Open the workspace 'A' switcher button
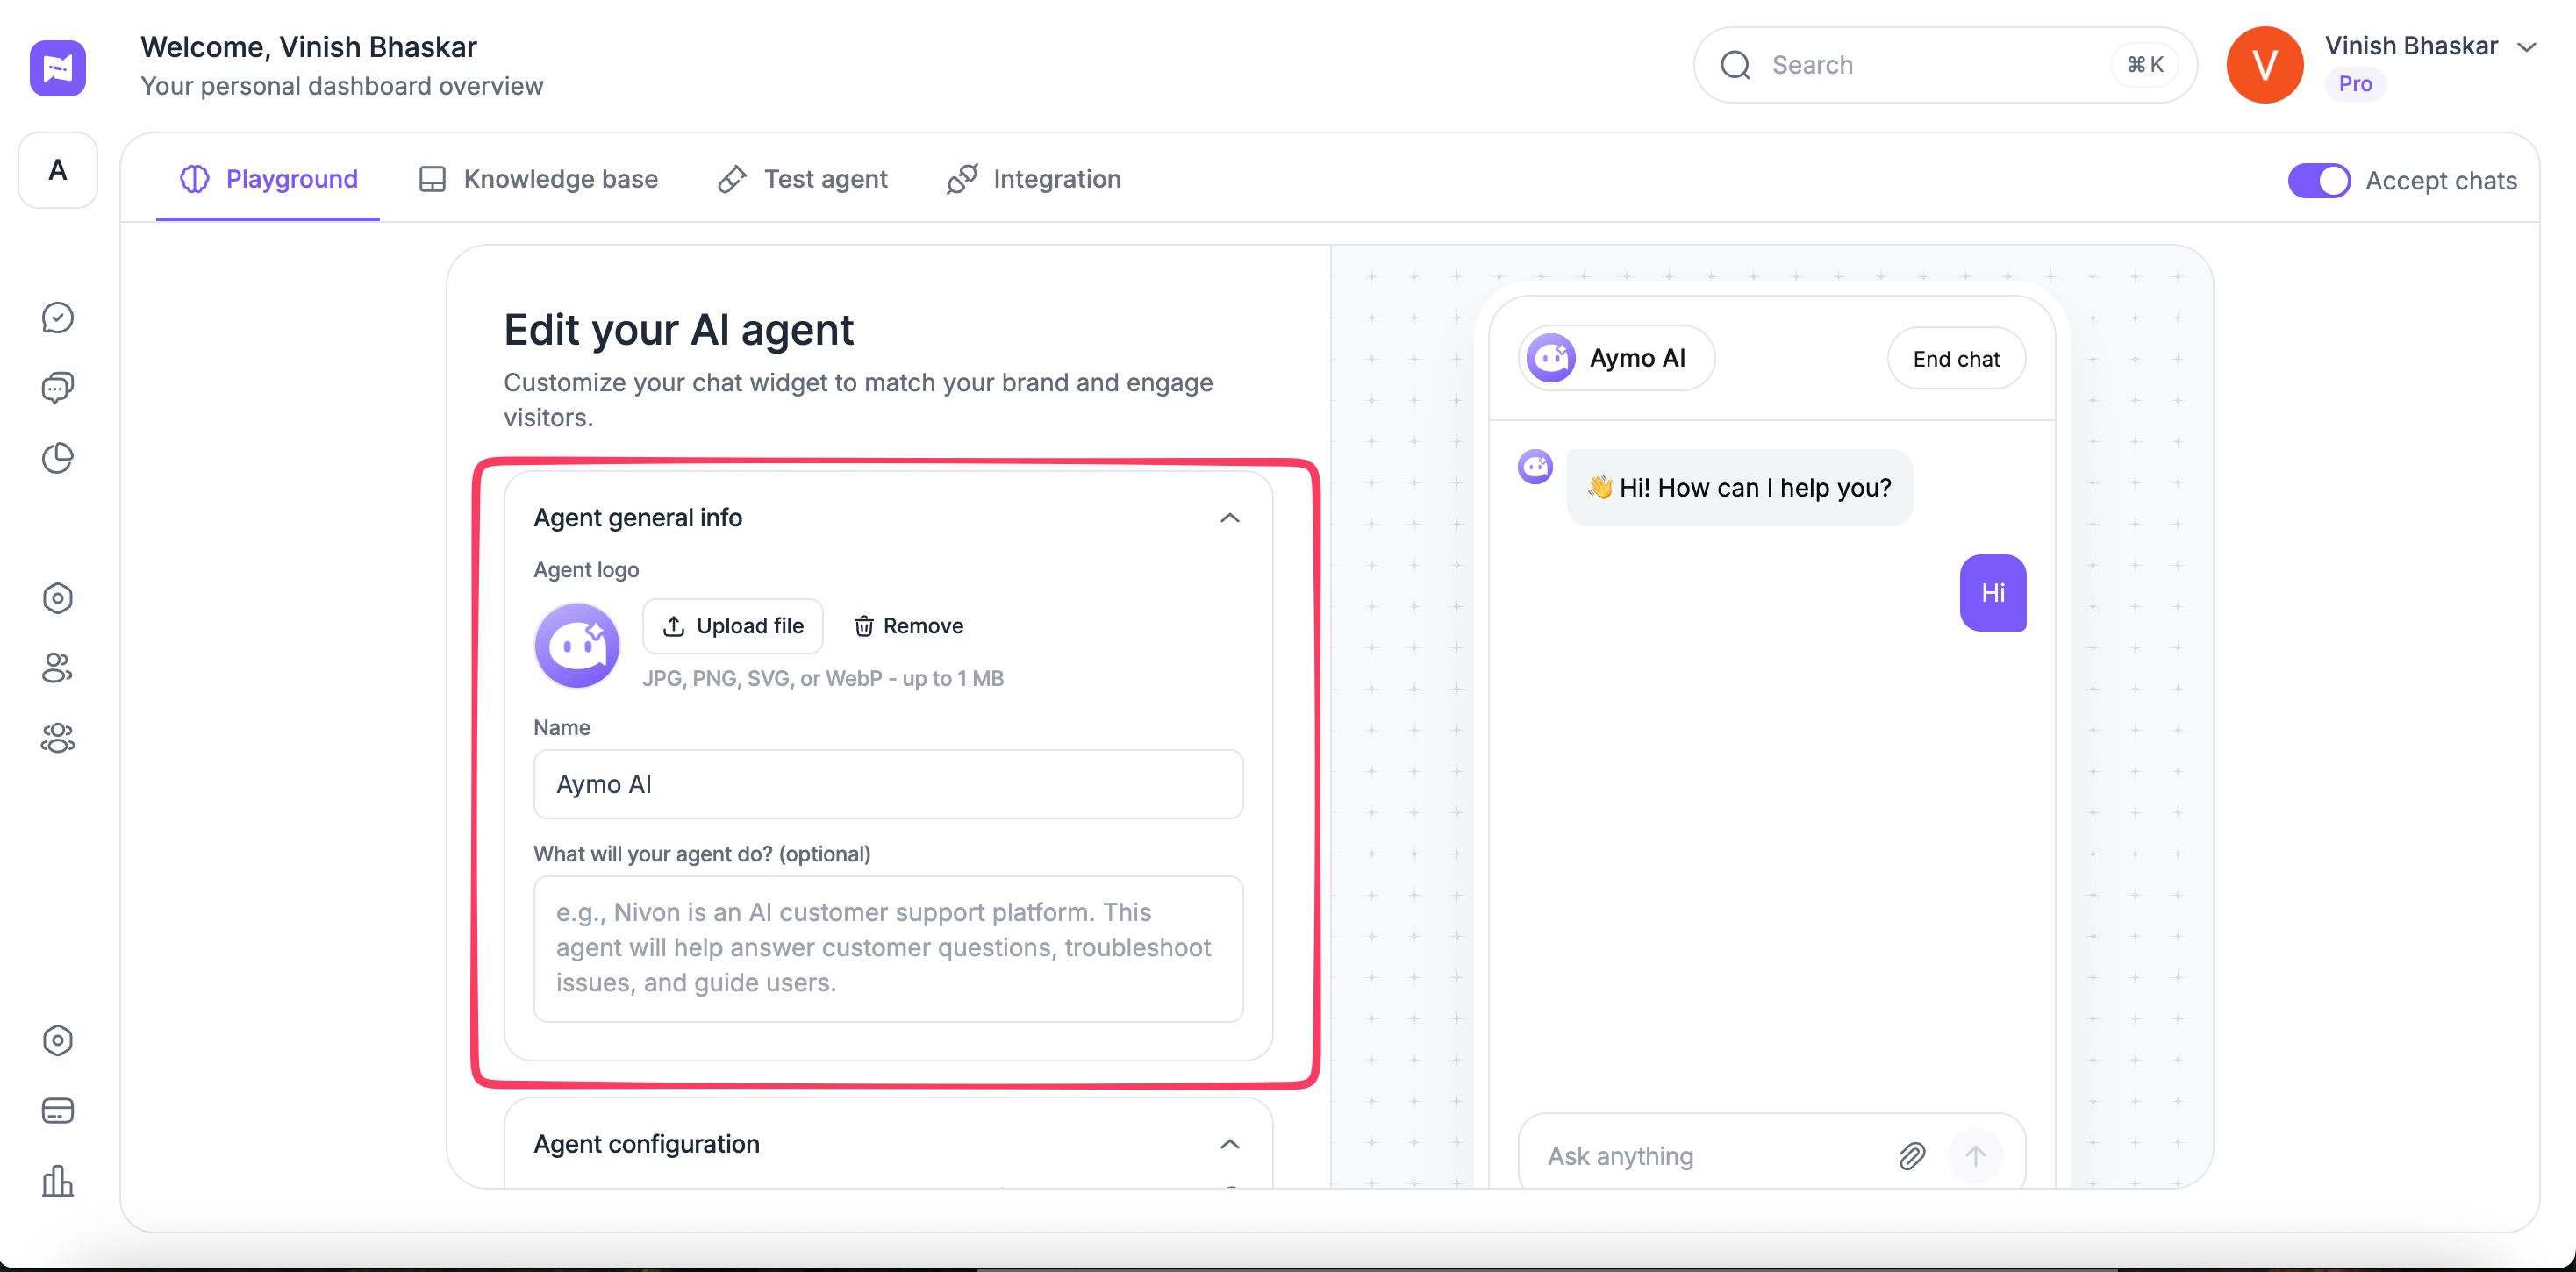Image resolution: width=2576 pixels, height=1272 pixels. 58,171
